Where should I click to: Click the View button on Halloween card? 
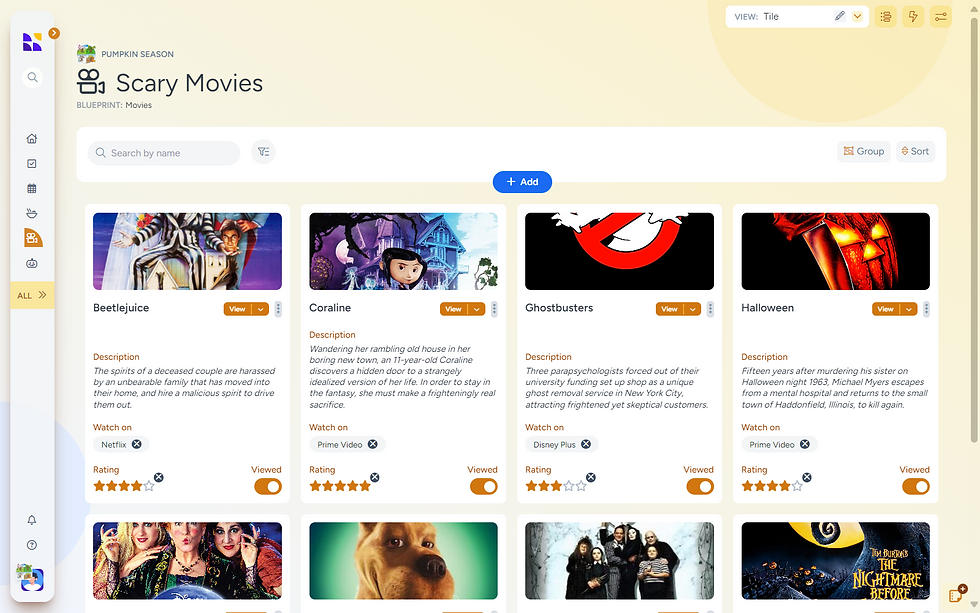tap(886, 309)
